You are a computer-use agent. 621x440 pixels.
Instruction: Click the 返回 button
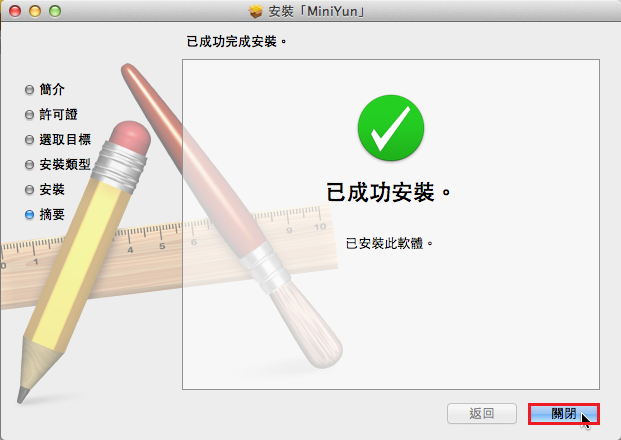coord(482,413)
